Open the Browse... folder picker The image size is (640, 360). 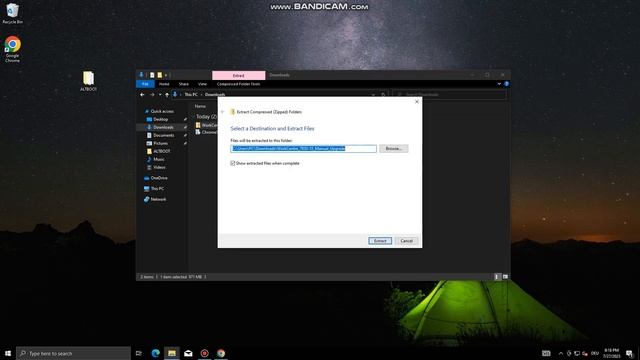point(393,149)
